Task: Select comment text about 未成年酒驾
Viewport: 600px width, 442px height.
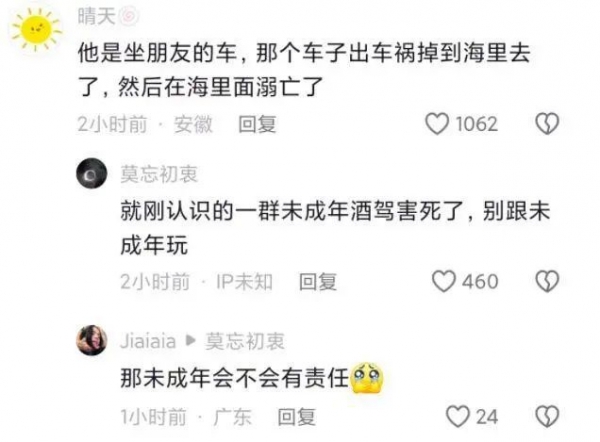Action: click(x=335, y=228)
